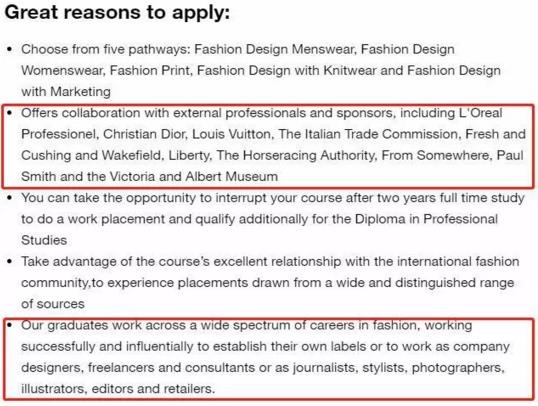The image size is (538, 406).
Task: Click 'Diploma in Professional' text
Action: tap(426, 219)
